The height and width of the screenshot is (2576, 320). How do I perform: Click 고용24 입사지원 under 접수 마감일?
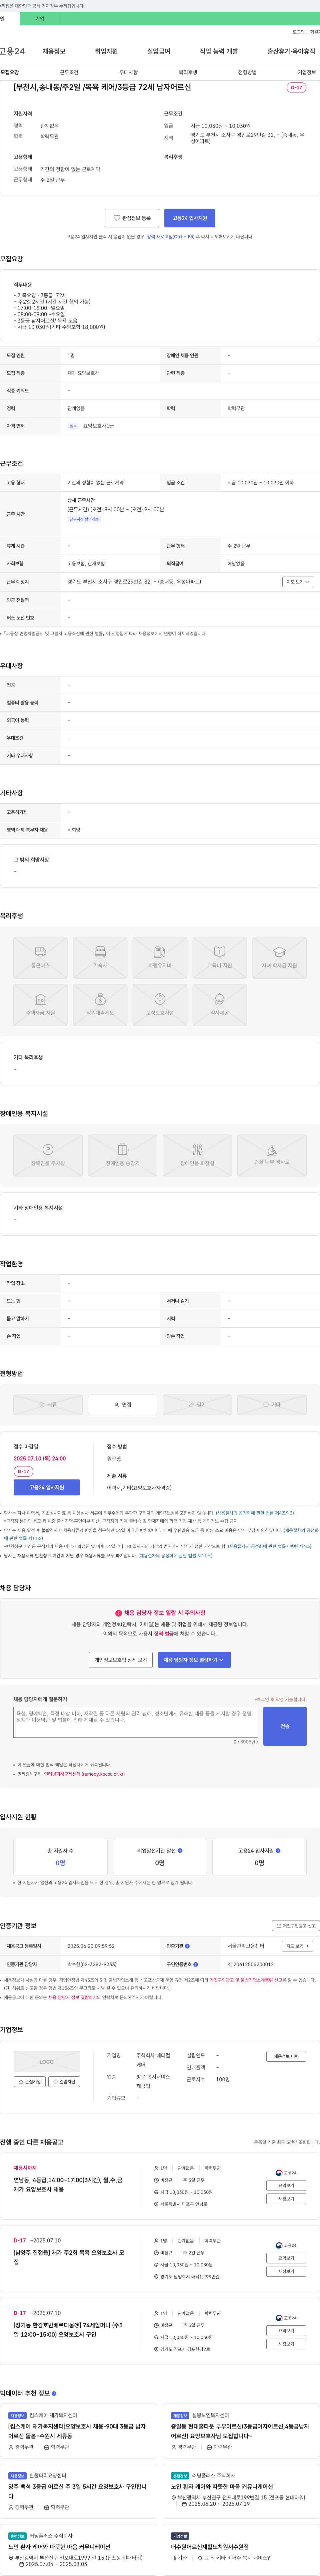(47, 1487)
